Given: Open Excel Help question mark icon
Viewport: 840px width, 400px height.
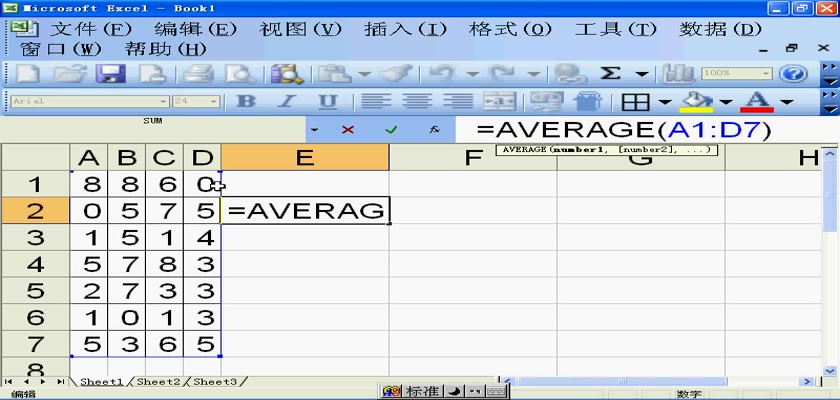Looking at the screenshot, I should point(793,74).
